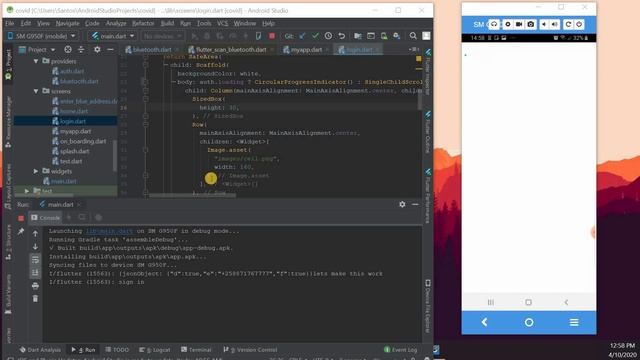This screenshot has width=640, height=360.
Task: Click the blue back arrow below phone screen
Action: (x=484, y=322)
